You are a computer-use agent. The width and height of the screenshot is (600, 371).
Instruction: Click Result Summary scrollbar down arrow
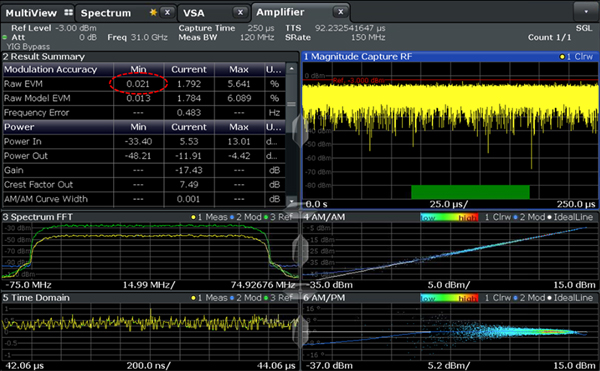point(292,201)
